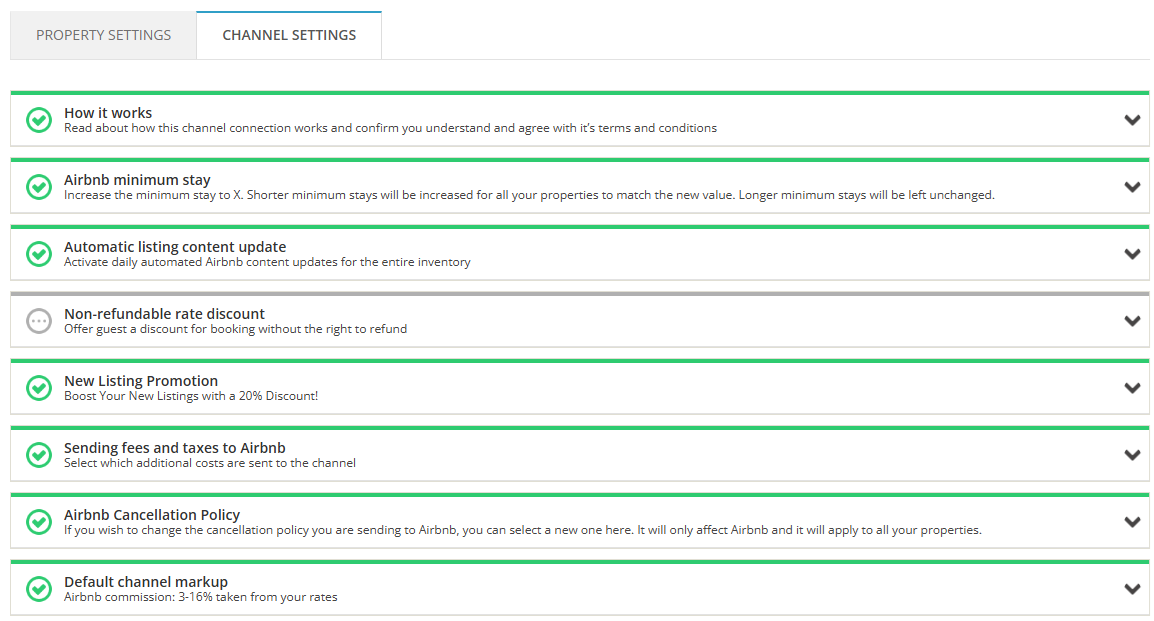Expand the Airbnb minimum stay chevron
Viewport: 1154px width, 621px height.
tap(1132, 187)
